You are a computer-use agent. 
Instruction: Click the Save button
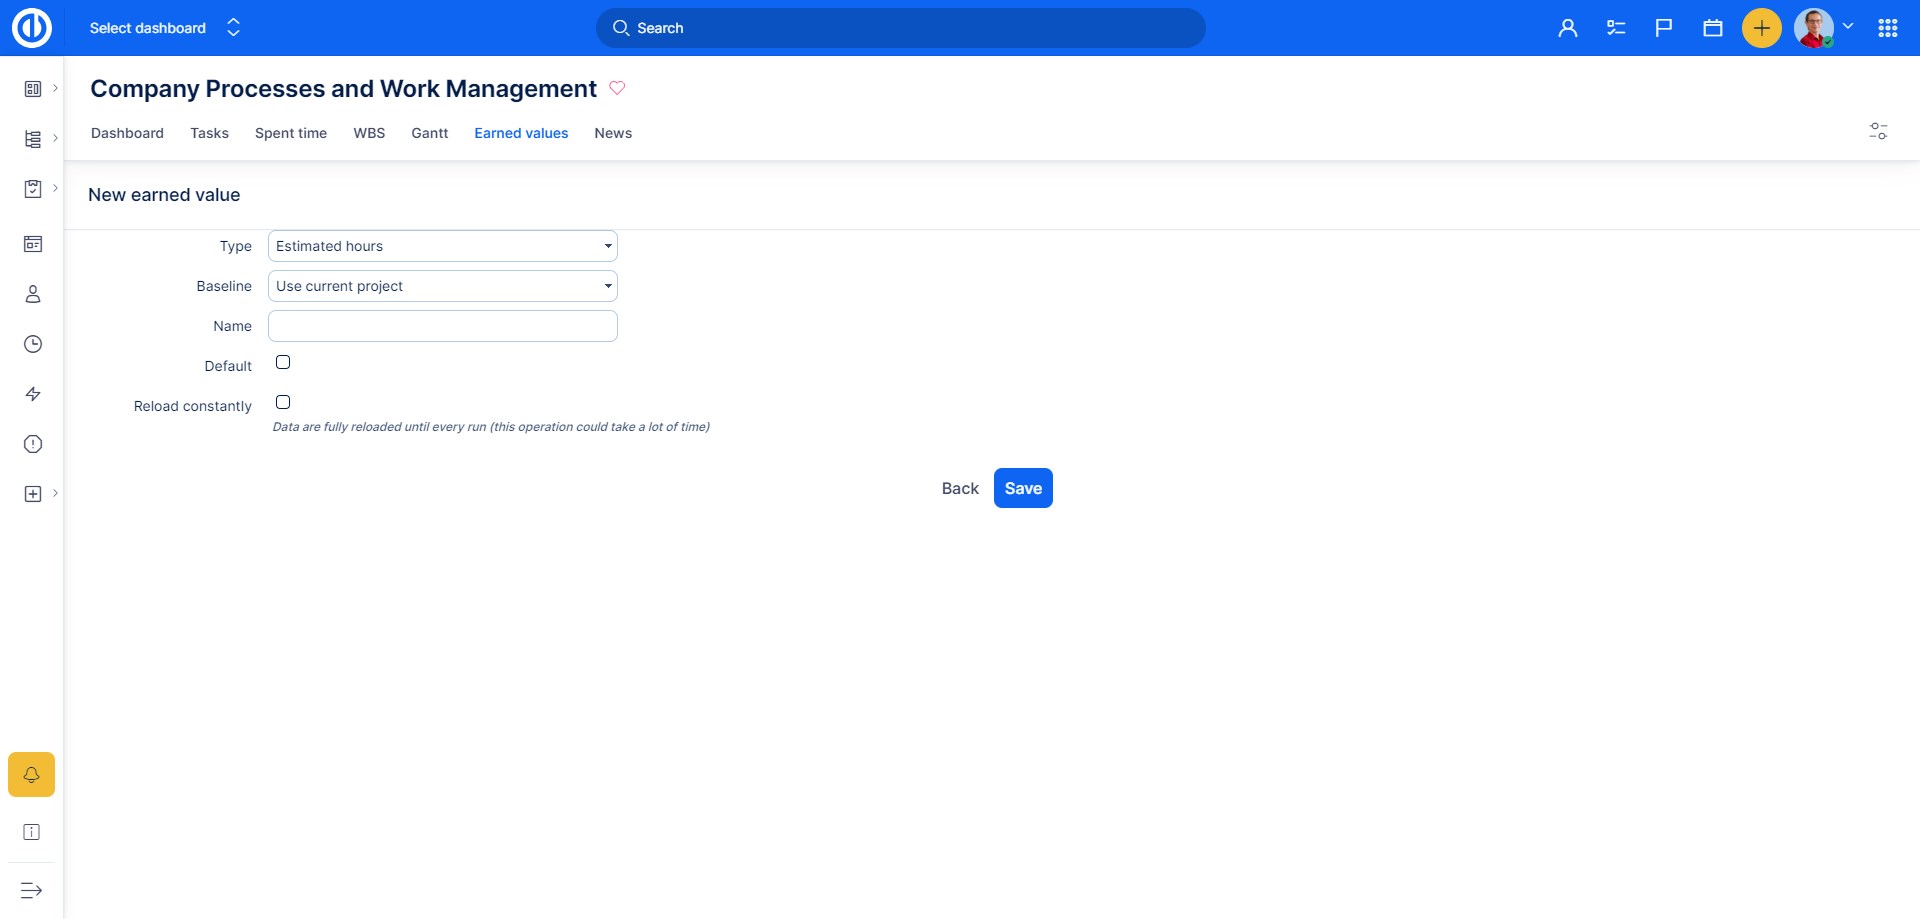tap(1022, 488)
